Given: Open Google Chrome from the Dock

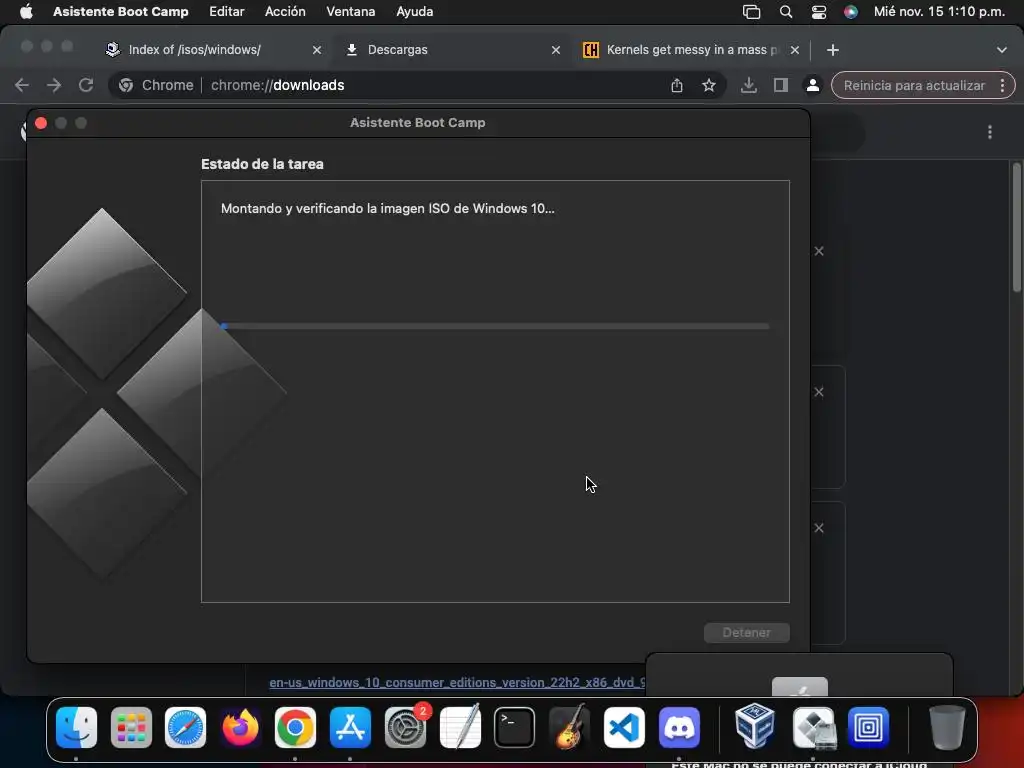Looking at the screenshot, I should point(295,728).
